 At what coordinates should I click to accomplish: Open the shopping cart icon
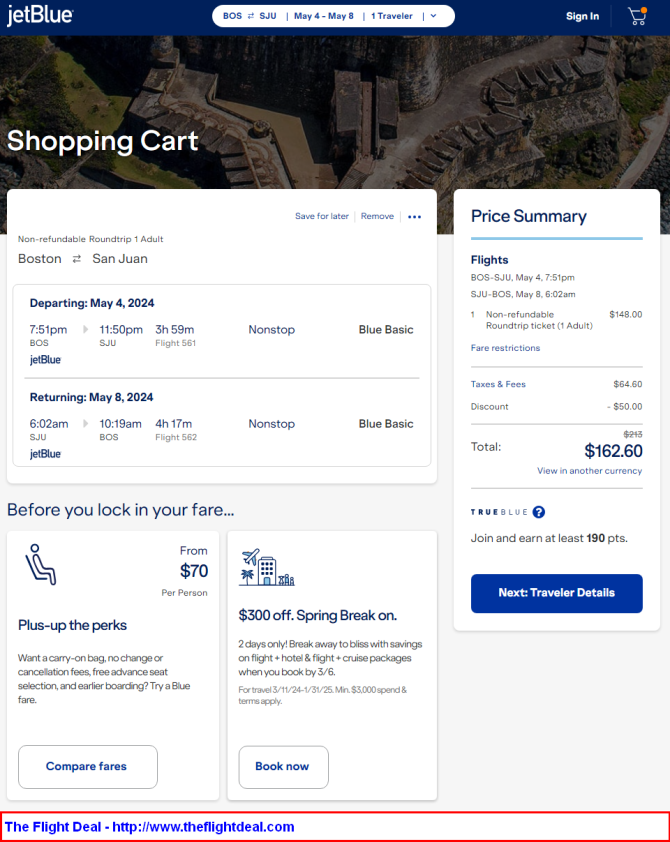pos(637,16)
